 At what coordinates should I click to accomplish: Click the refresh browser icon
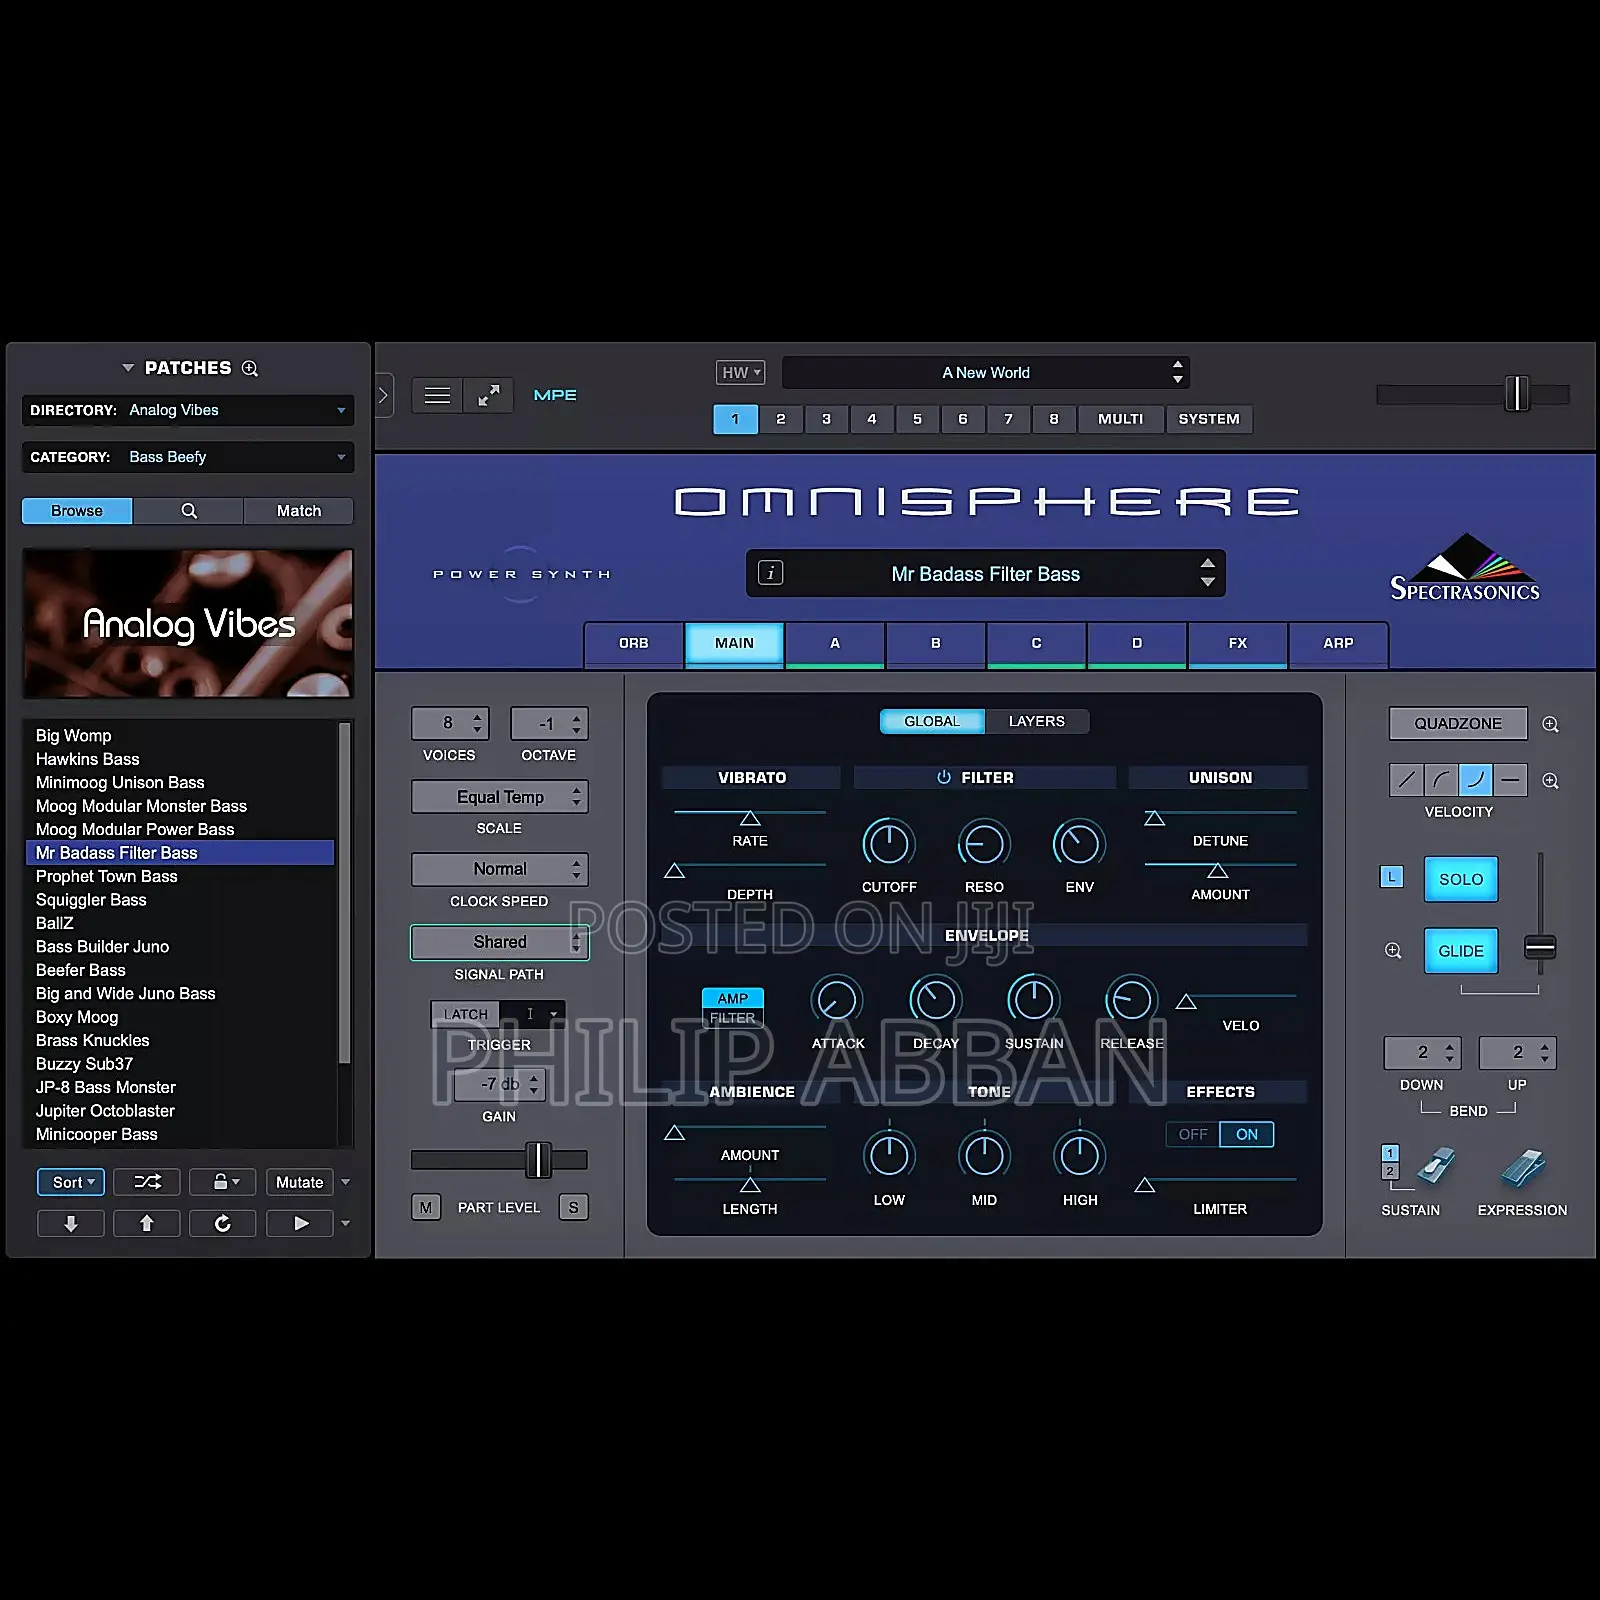[222, 1223]
